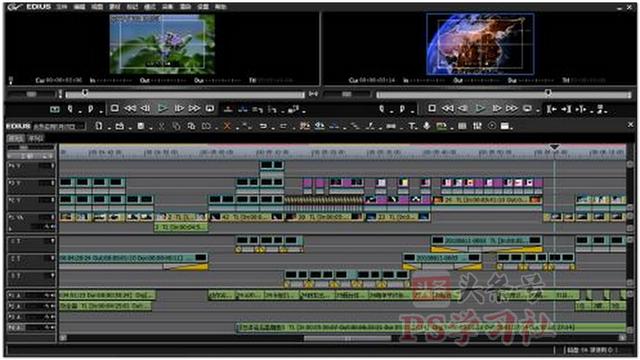Screen dimensions: 640x360
Task: Toggle mute on the first T title track
Action: pos(52,241)
